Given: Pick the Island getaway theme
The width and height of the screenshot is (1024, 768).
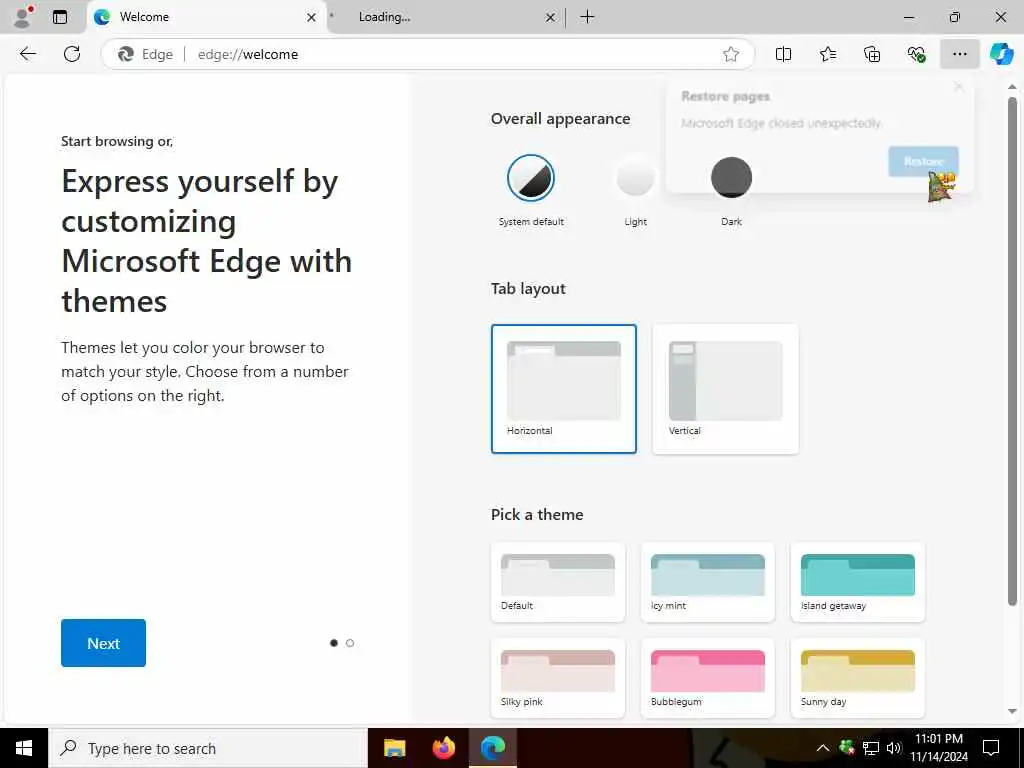Looking at the screenshot, I should point(857,582).
